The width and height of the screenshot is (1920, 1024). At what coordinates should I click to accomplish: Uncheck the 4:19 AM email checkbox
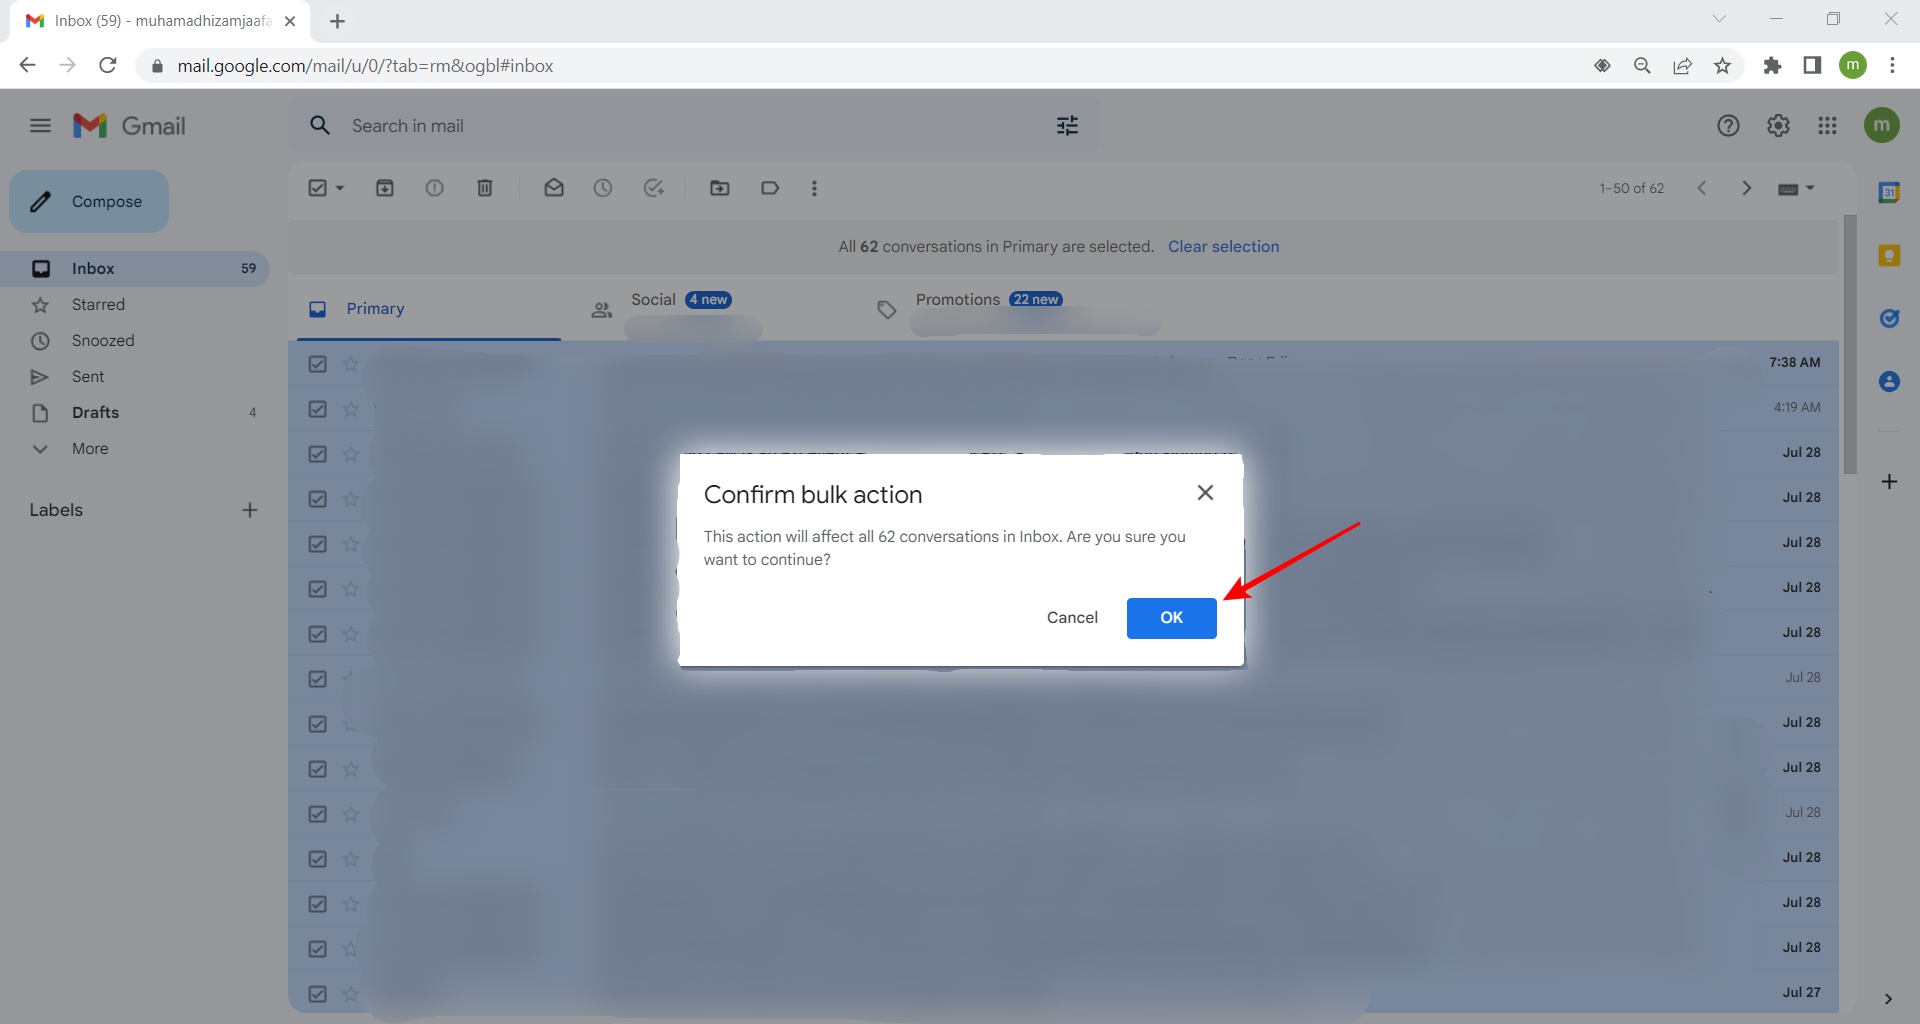click(318, 409)
